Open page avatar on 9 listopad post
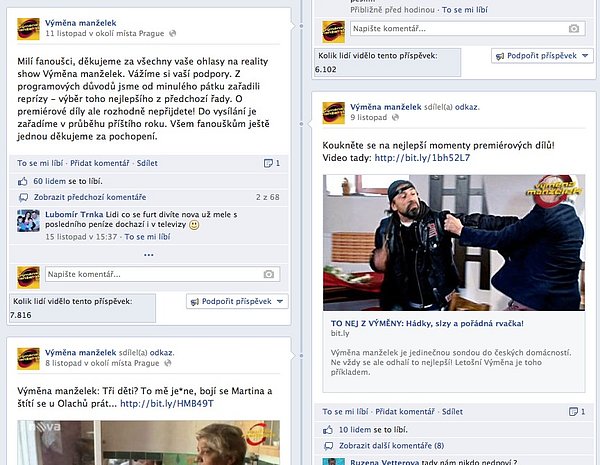The height and width of the screenshot is (465, 600). point(334,113)
